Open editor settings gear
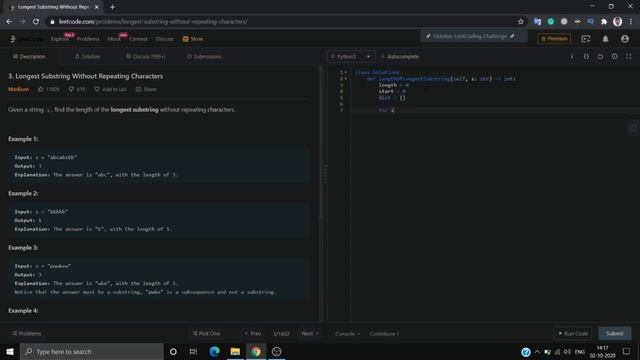The image size is (640, 360). tap(614, 57)
